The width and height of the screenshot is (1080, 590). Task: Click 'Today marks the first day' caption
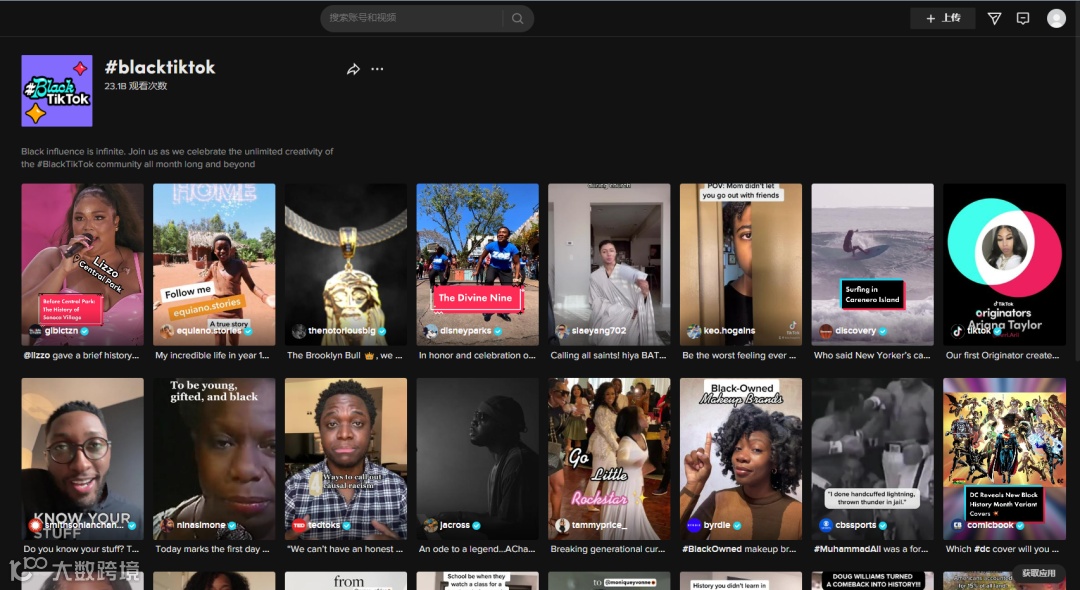(212, 549)
